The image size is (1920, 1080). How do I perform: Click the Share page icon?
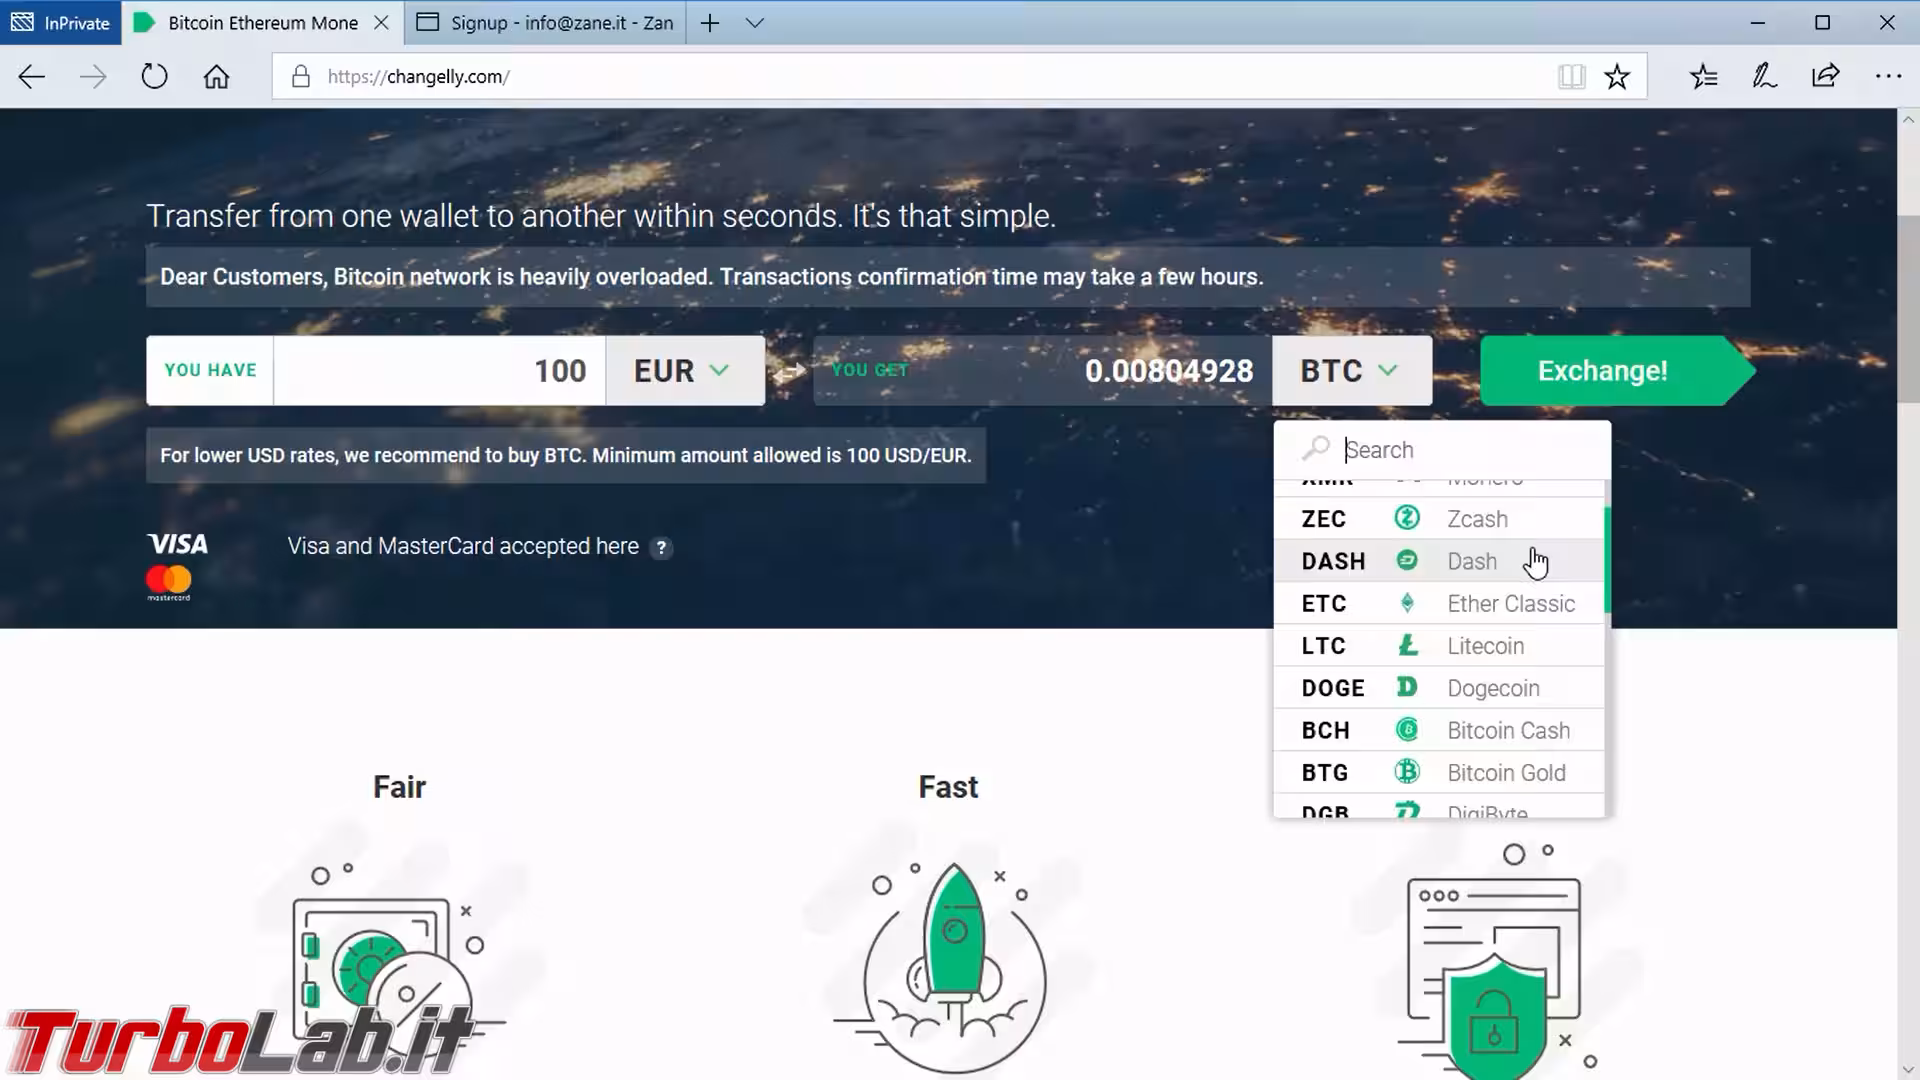pos(1825,77)
